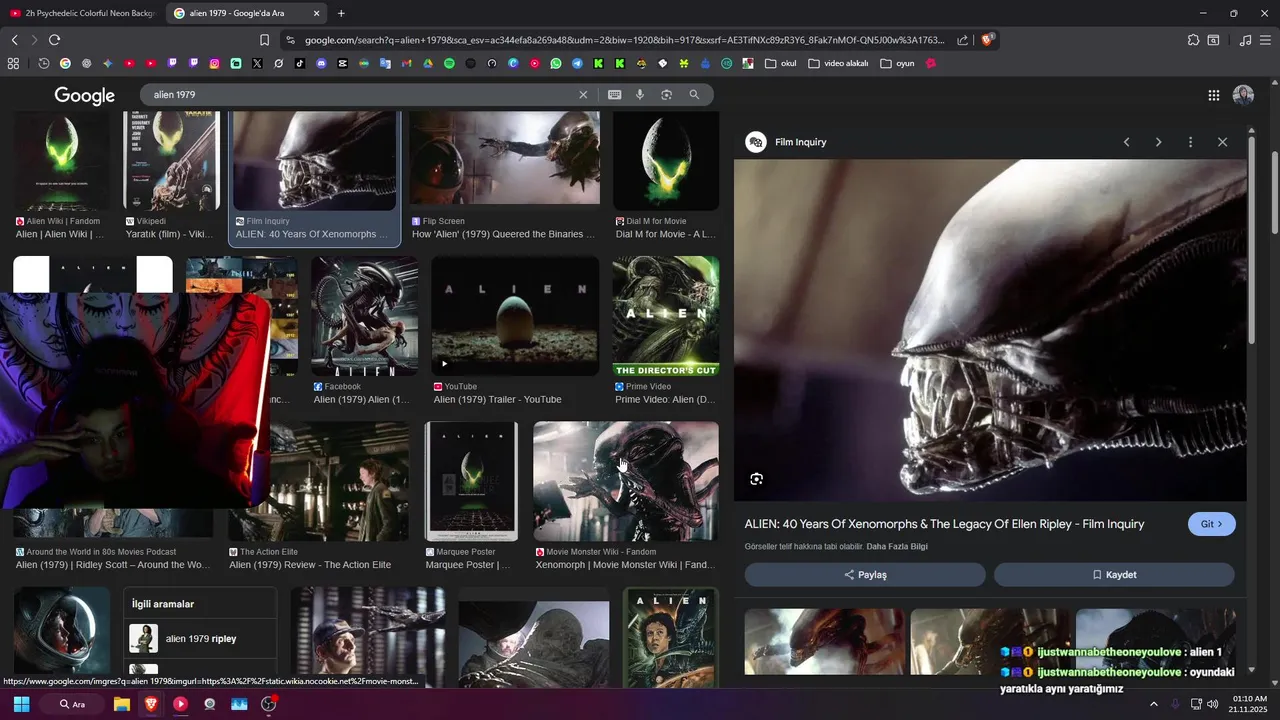
Task: Open the Dial M for Movie result image
Action: click(666, 160)
